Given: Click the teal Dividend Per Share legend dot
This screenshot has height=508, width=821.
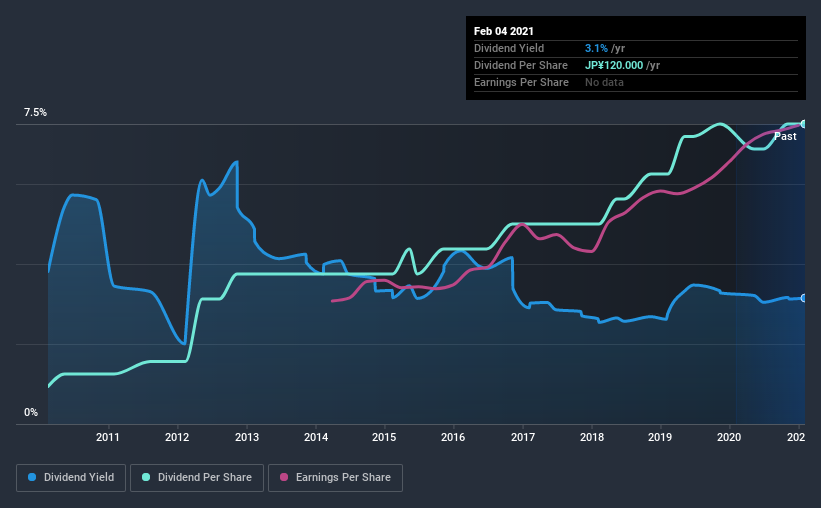Looking at the screenshot, I should pyautogui.click(x=146, y=477).
